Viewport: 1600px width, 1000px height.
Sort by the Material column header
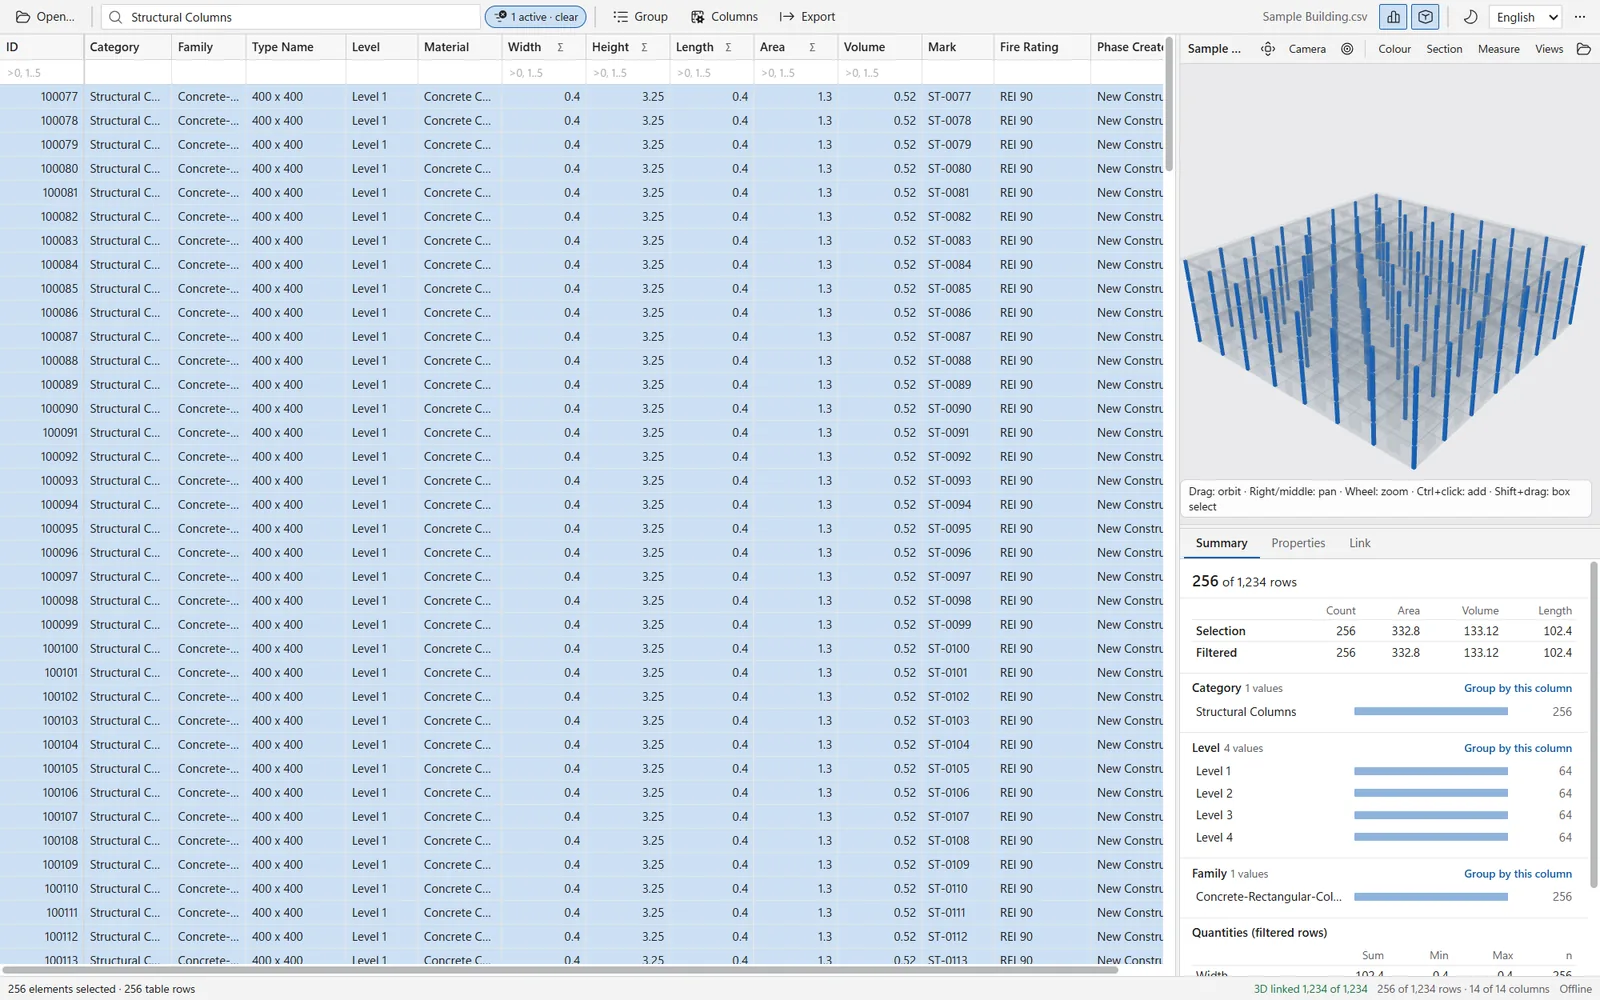click(458, 47)
